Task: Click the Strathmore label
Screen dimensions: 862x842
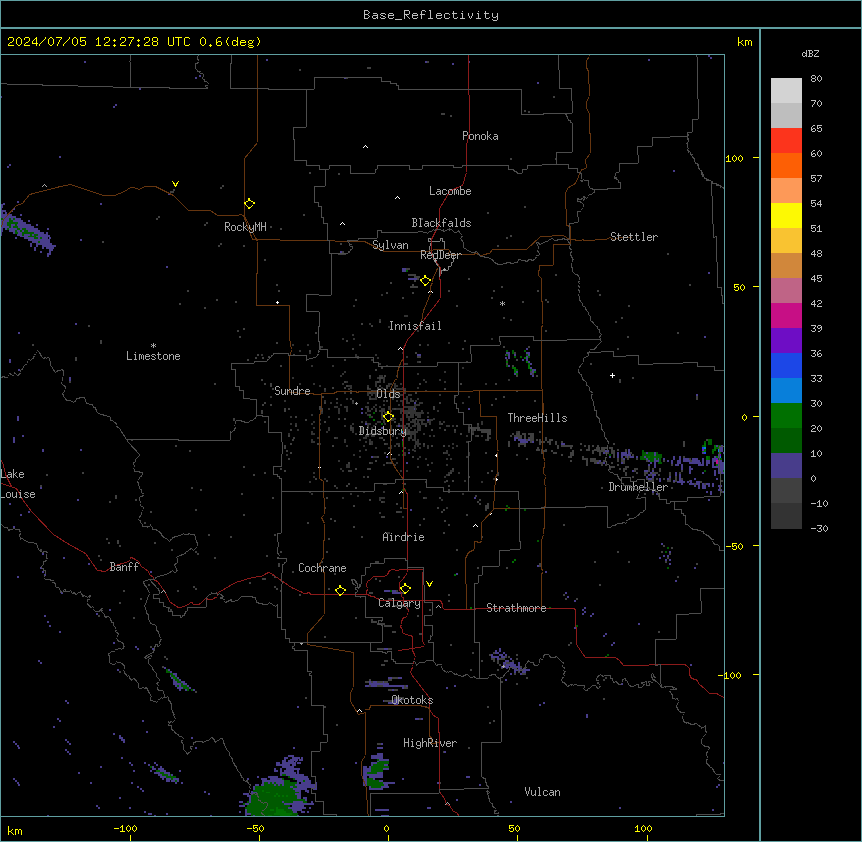Action: [x=516, y=608]
